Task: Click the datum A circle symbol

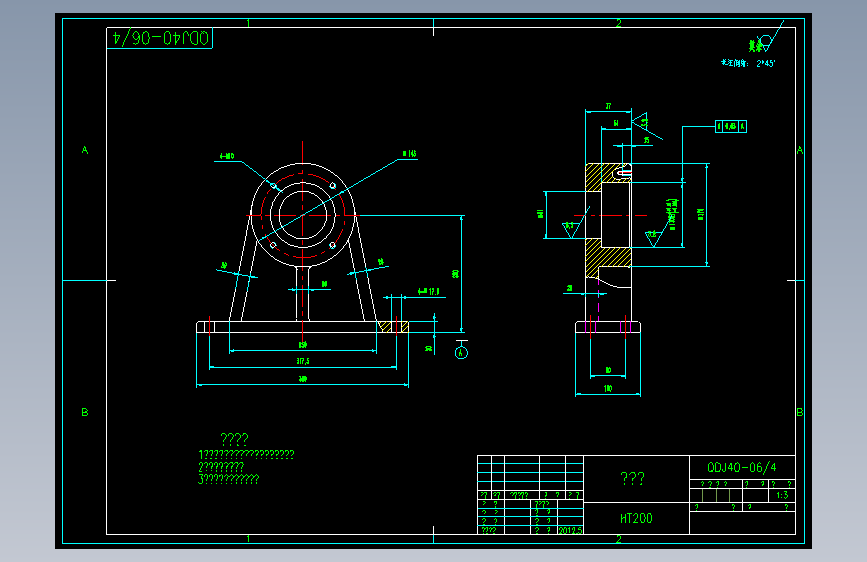Action: (x=461, y=352)
